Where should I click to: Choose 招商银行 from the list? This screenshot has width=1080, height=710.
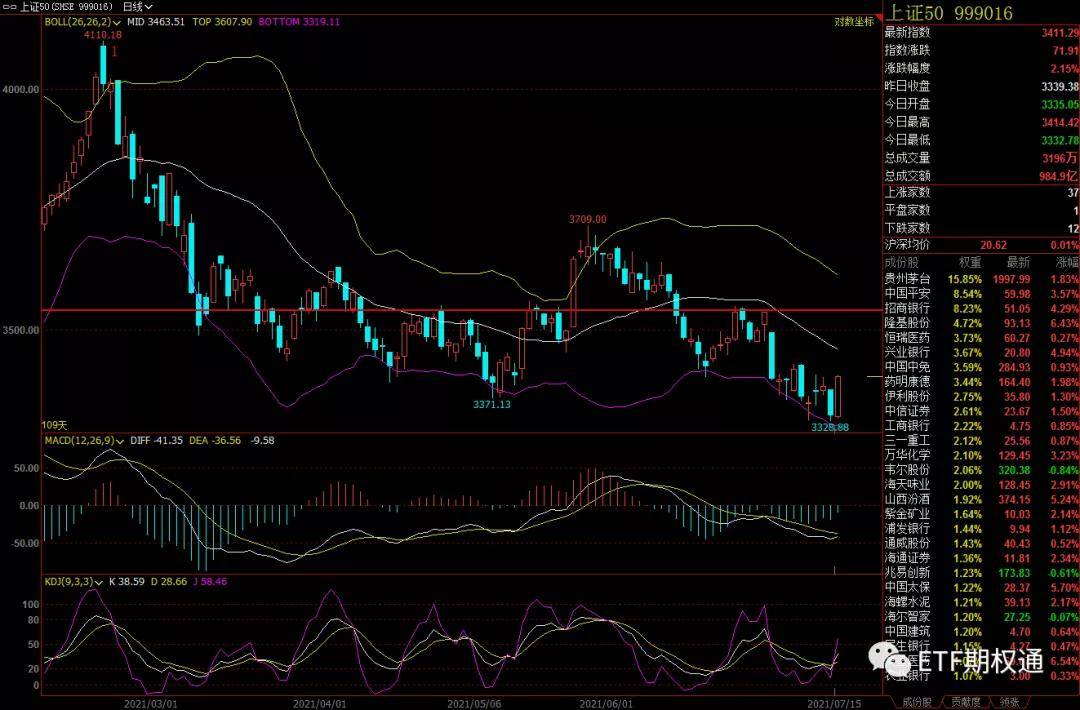(907, 311)
